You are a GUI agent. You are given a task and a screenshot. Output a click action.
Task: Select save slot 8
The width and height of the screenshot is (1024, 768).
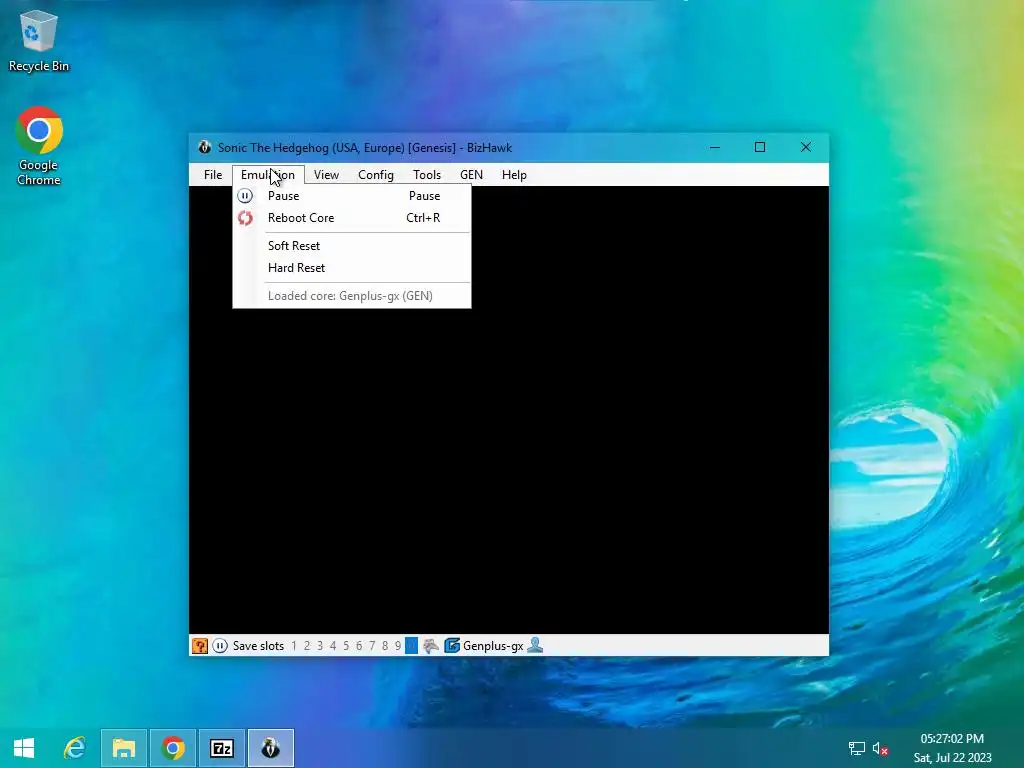(x=385, y=646)
